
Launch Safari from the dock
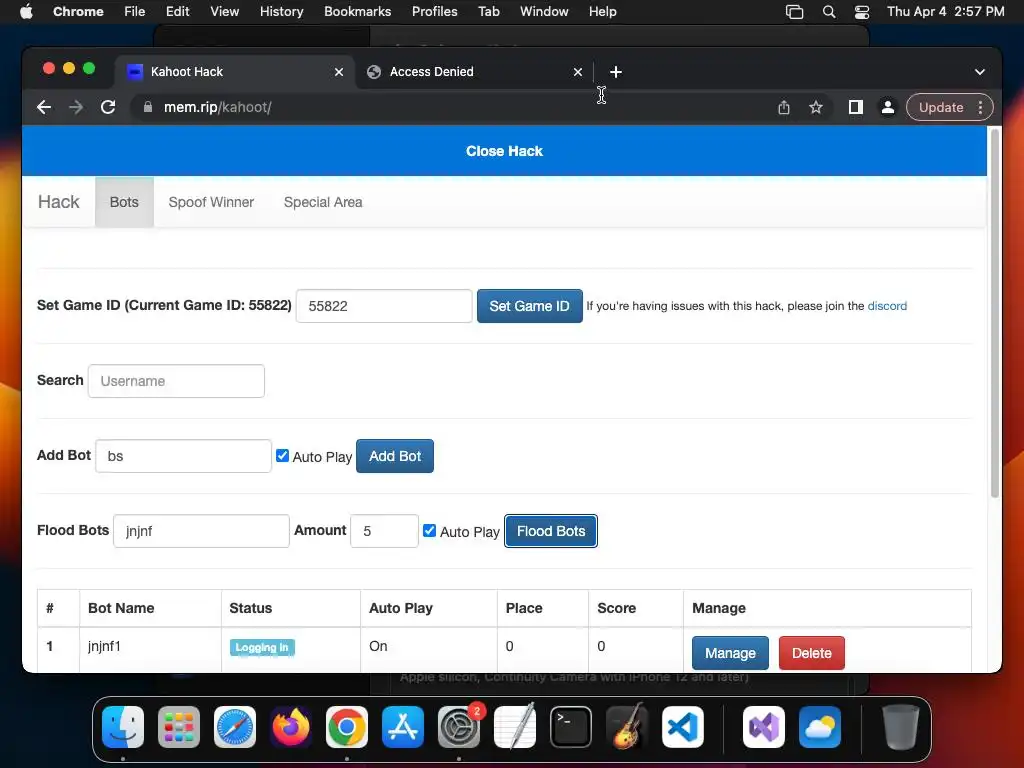235,727
